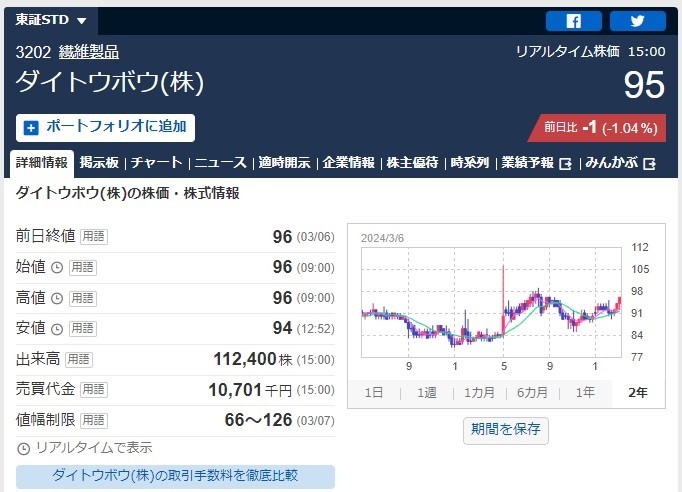Screen dimensions: 682x492
Task: Click the ダイトウボウ(株)の株価・株式情報 heading
Action: 127,193
